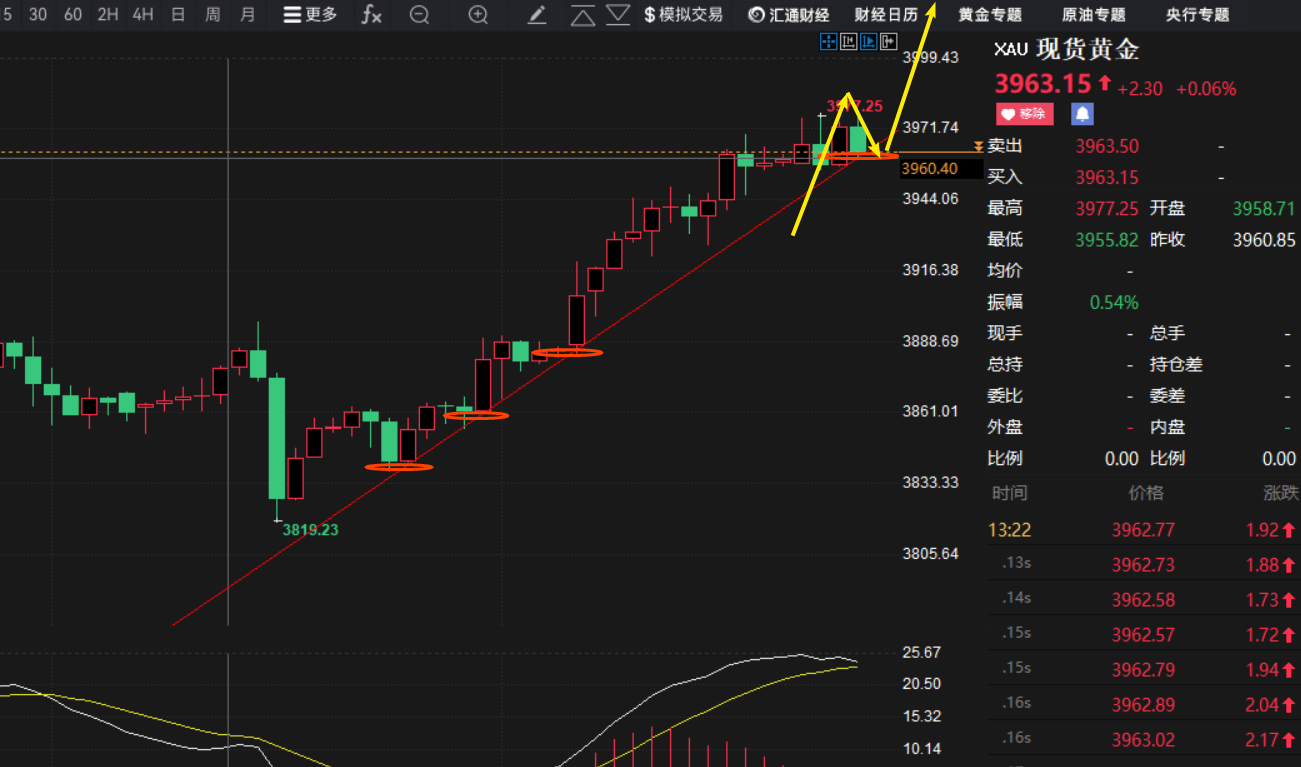The height and width of the screenshot is (767, 1301).
Task: Select the 4H timeframe
Action: coord(143,14)
